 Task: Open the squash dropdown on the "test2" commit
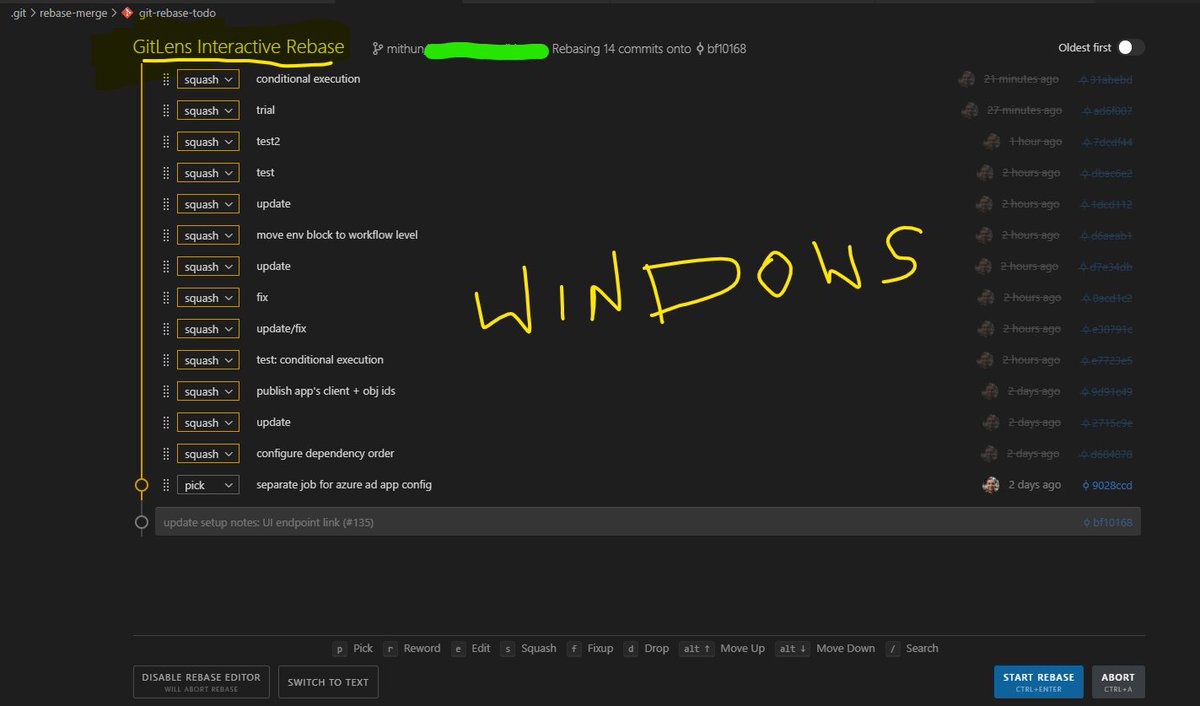207,141
